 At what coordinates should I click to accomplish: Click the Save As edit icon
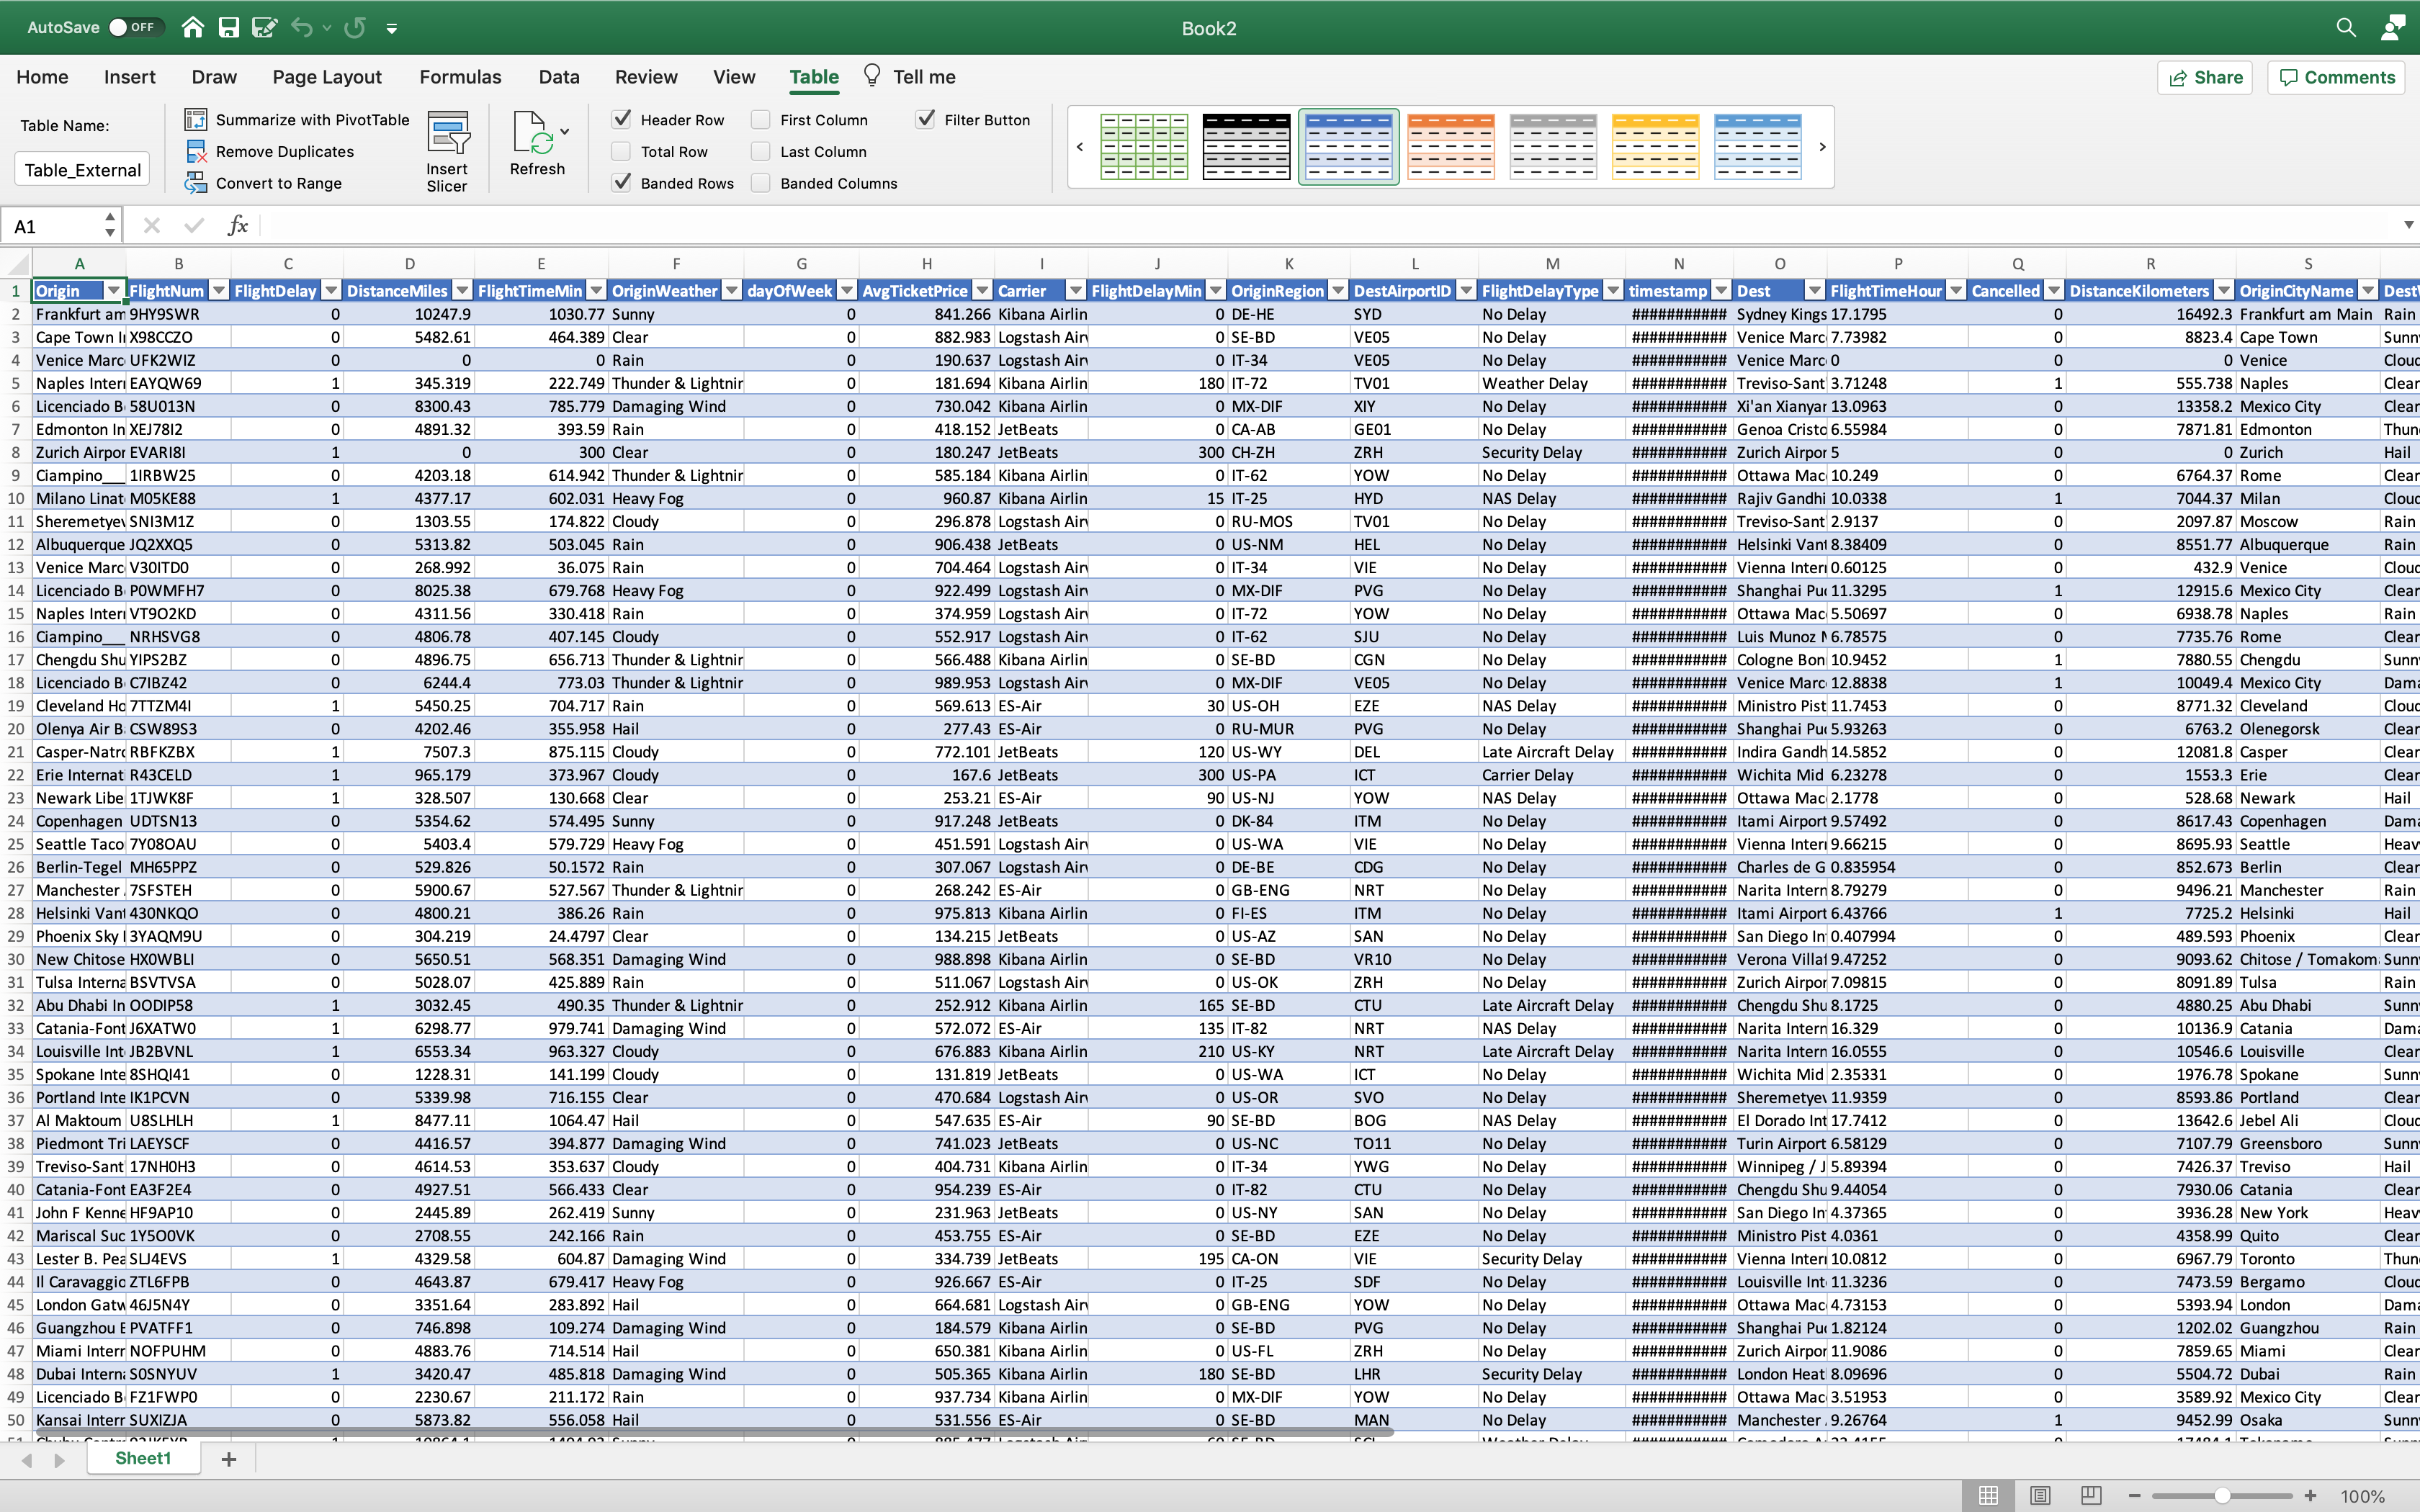264,27
